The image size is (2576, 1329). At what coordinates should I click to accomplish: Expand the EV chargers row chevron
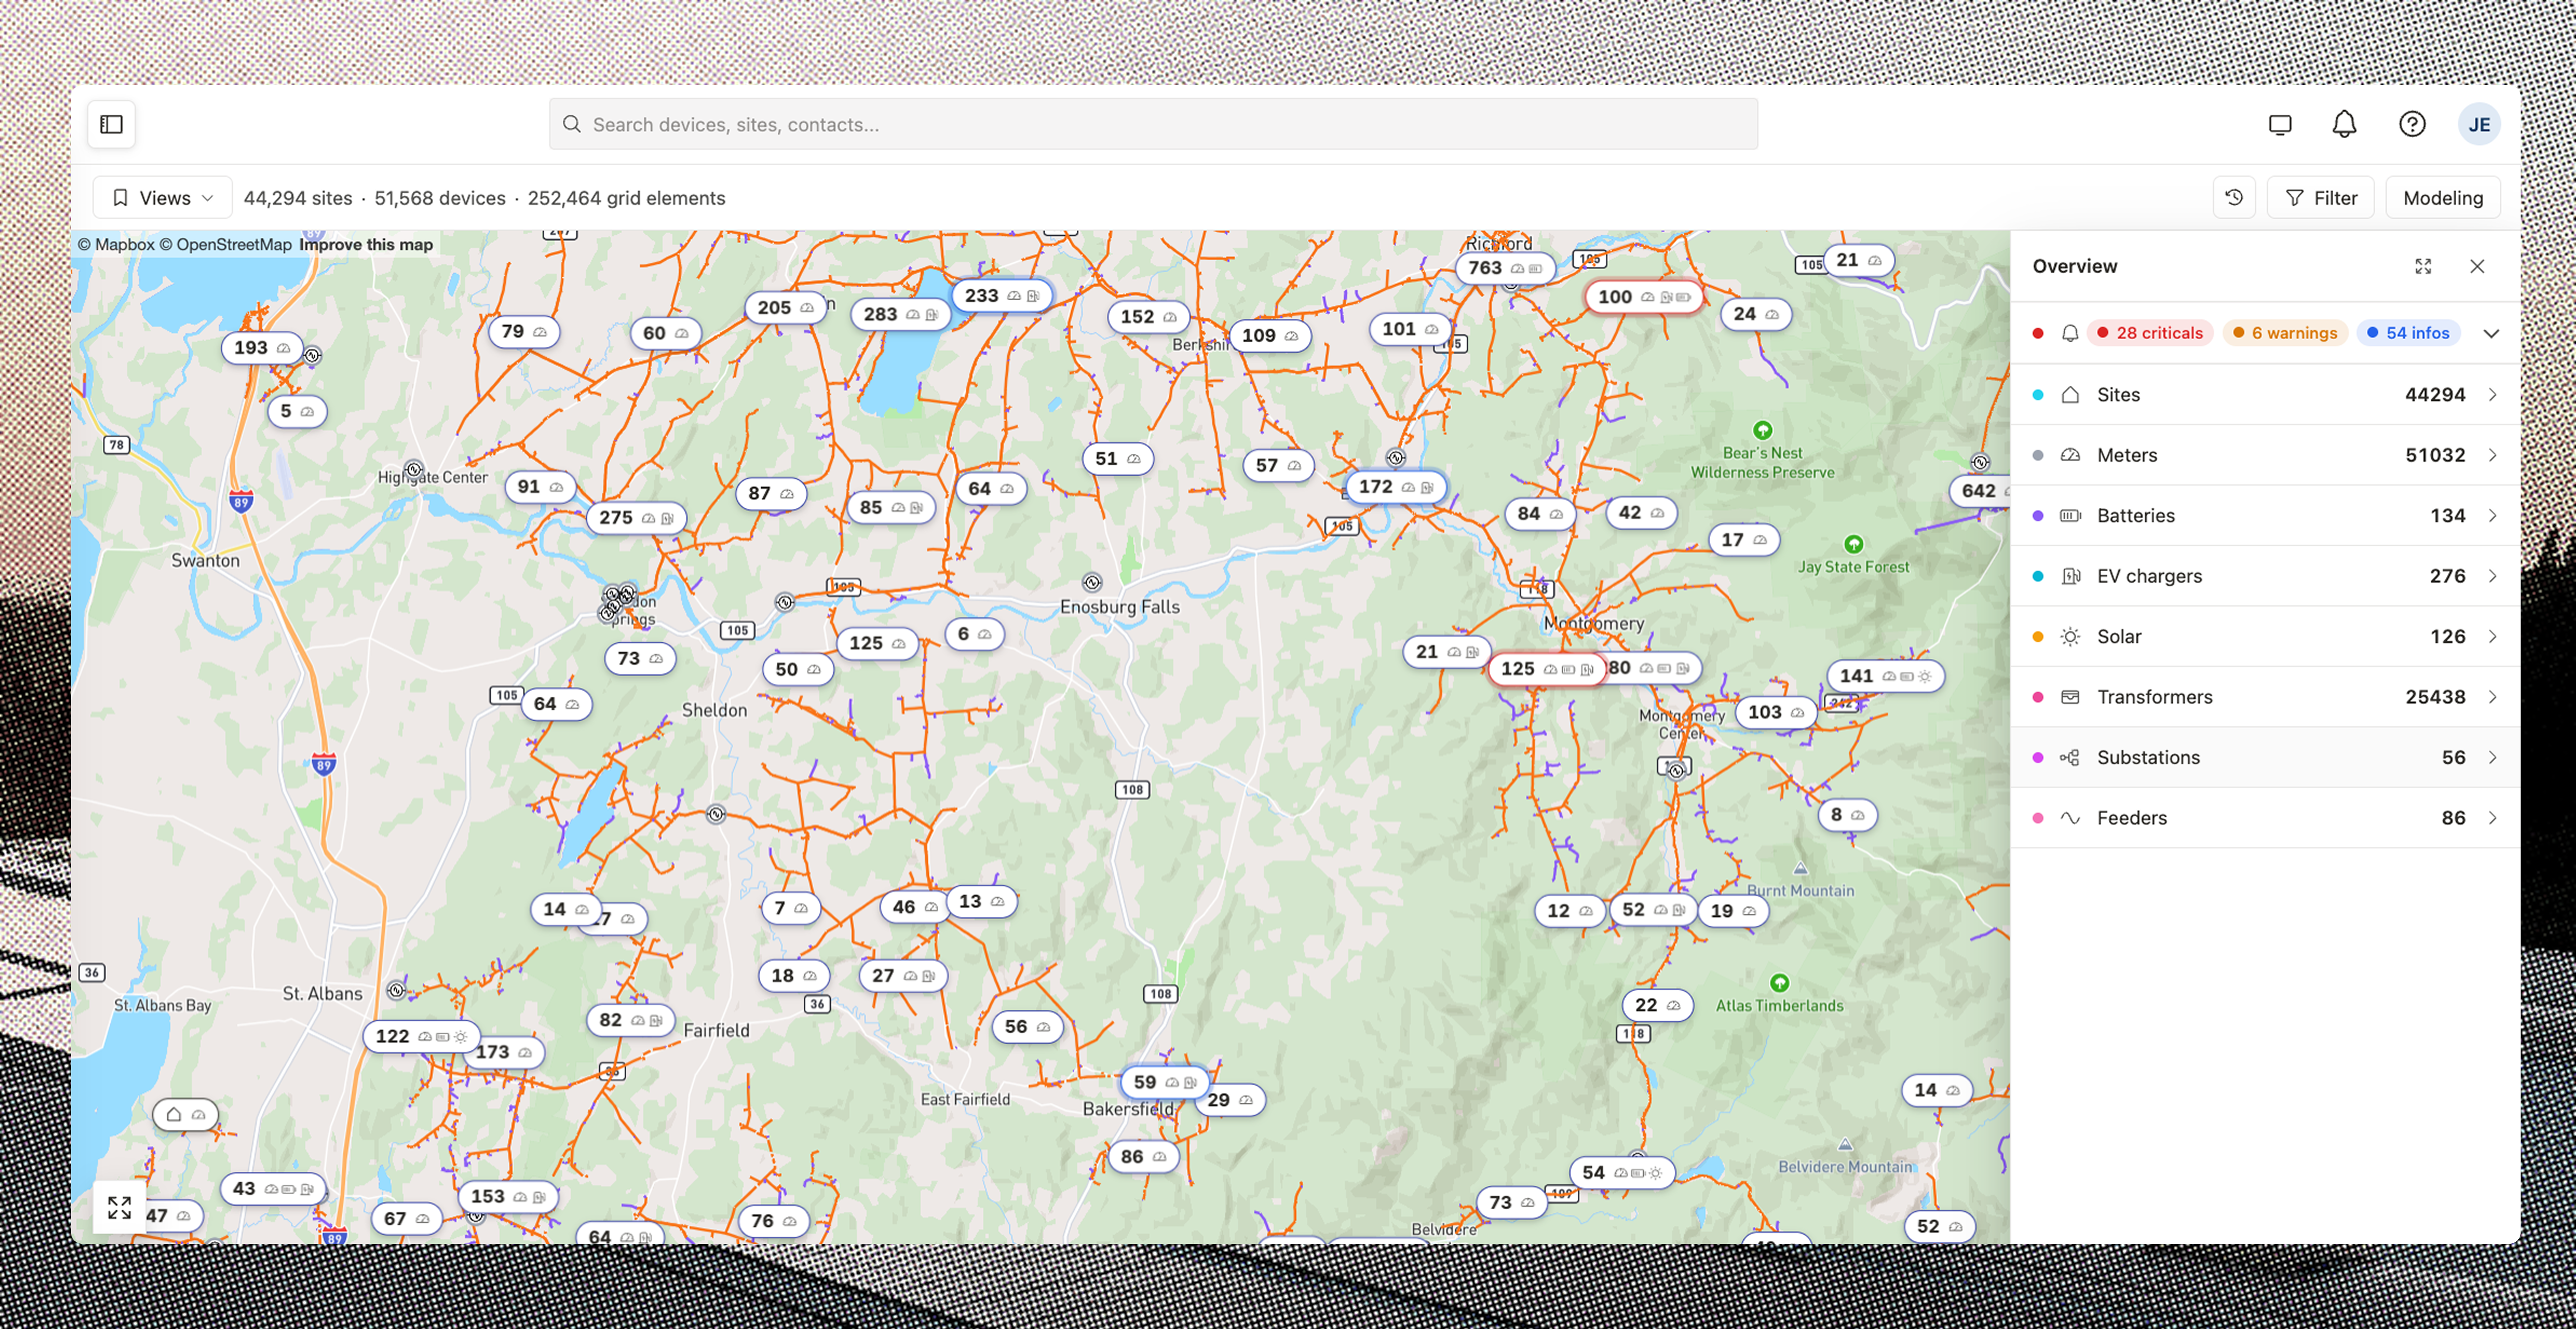click(x=2492, y=576)
